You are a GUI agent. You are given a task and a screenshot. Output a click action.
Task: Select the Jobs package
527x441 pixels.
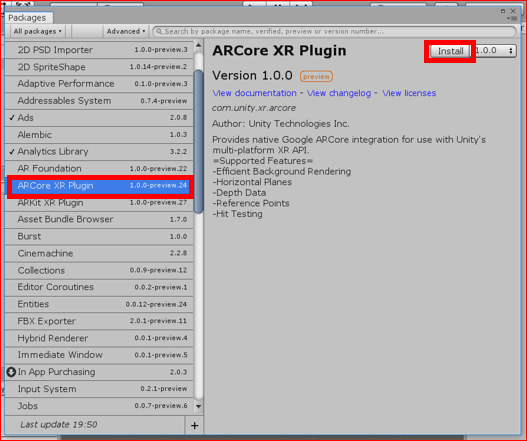[x=99, y=406]
